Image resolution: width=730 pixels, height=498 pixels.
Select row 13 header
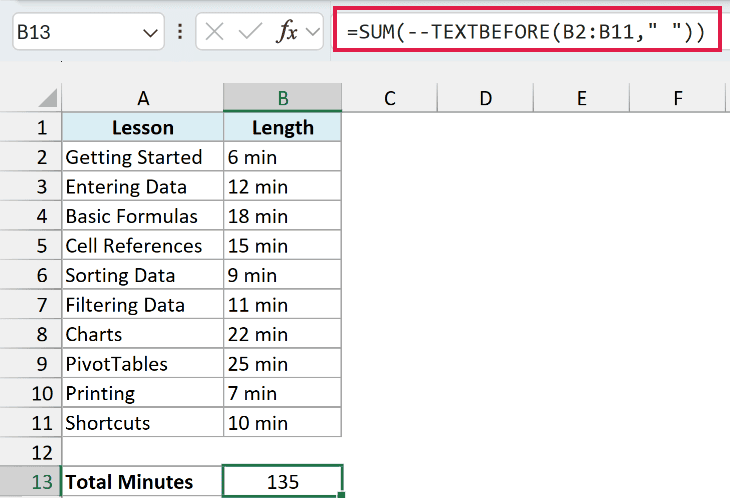(x=31, y=482)
